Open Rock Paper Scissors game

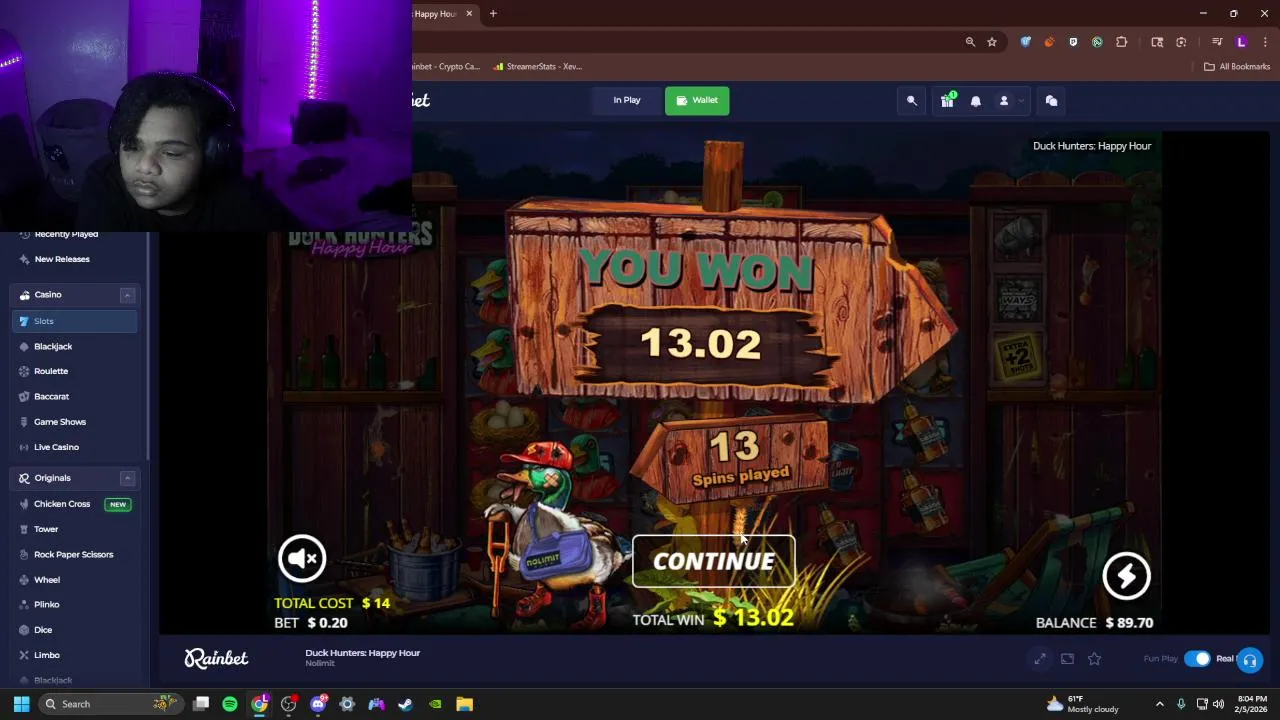point(73,554)
